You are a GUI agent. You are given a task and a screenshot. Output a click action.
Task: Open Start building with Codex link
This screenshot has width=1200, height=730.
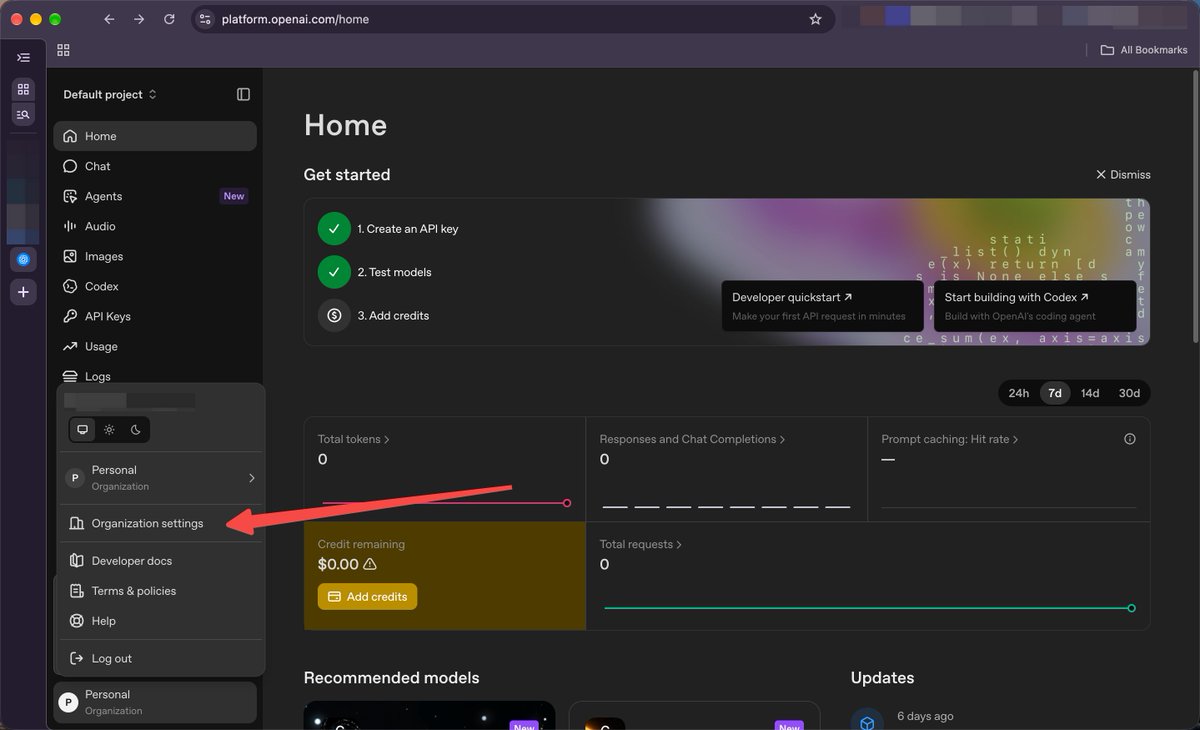click(1035, 306)
